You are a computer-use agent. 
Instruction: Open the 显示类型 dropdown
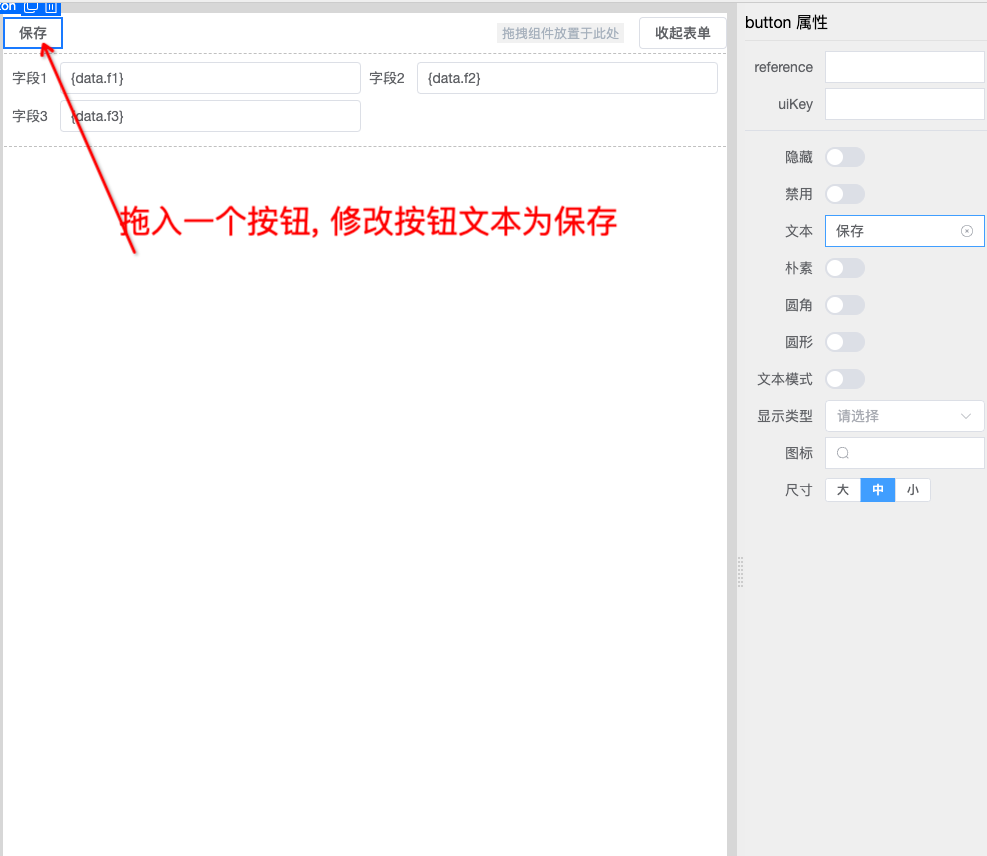(905, 416)
